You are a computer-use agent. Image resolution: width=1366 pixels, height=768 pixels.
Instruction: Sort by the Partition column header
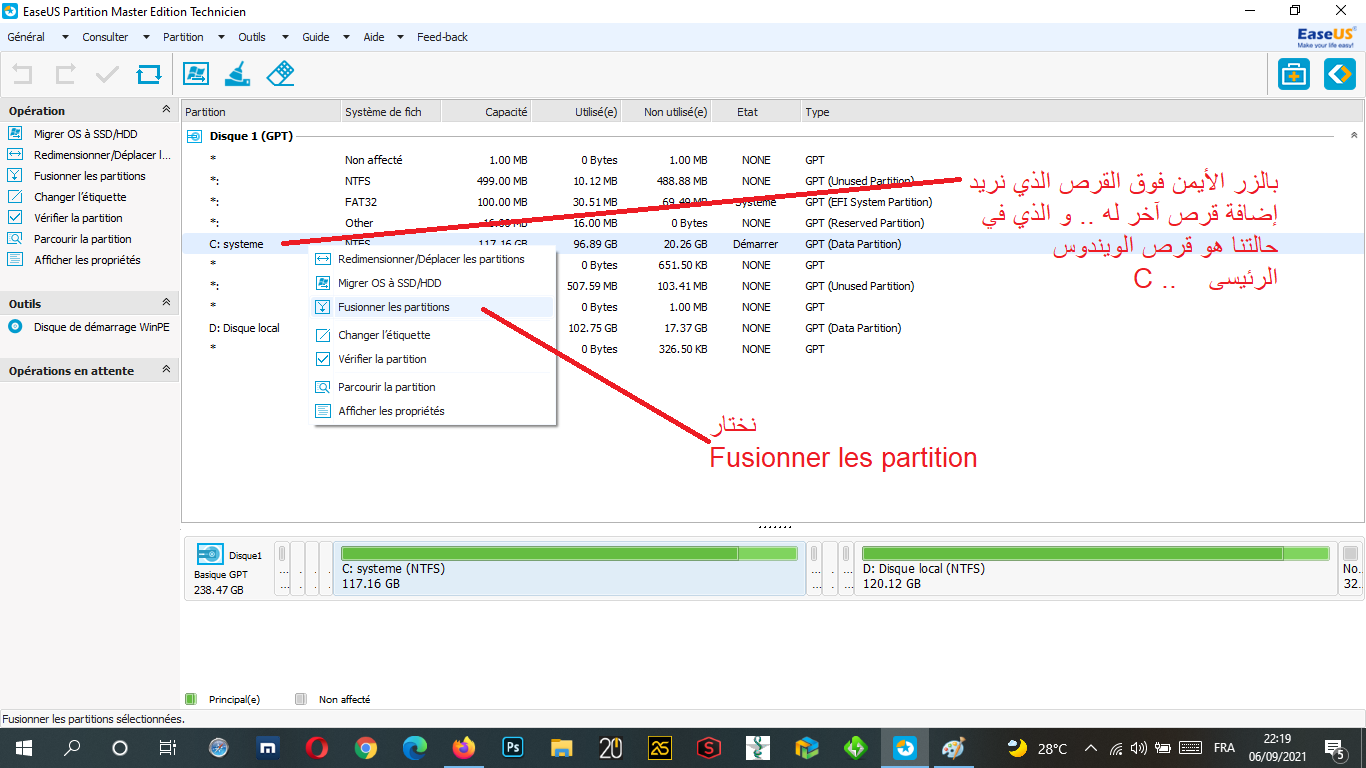(261, 112)
